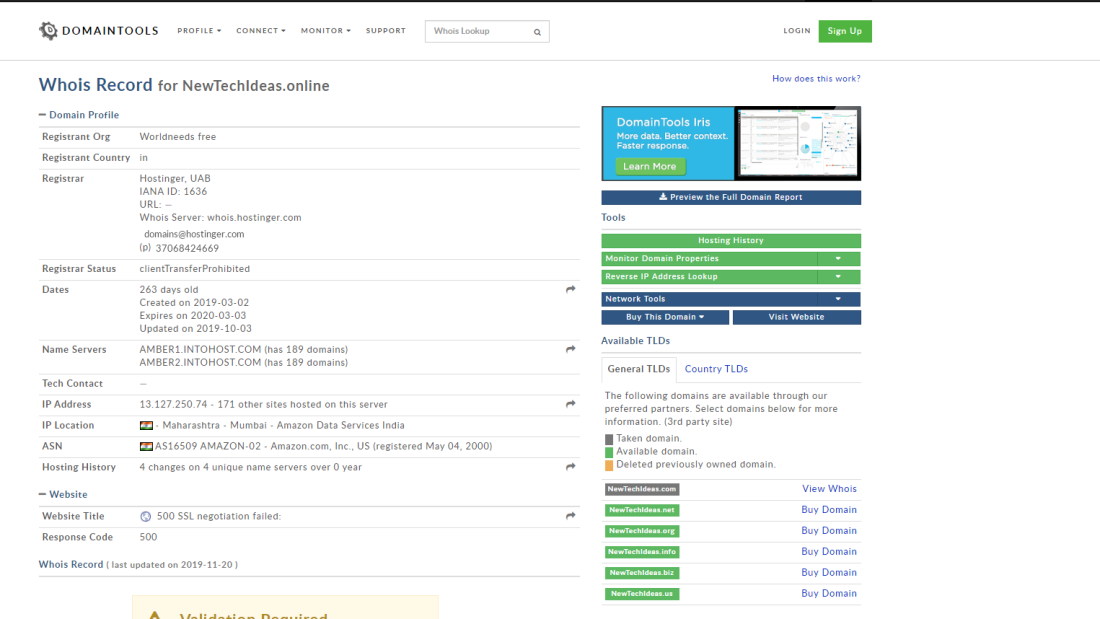Click View Whois for NewTechIdeas.com
This screenshot has height=619, width=1100.
coord(829,489)
